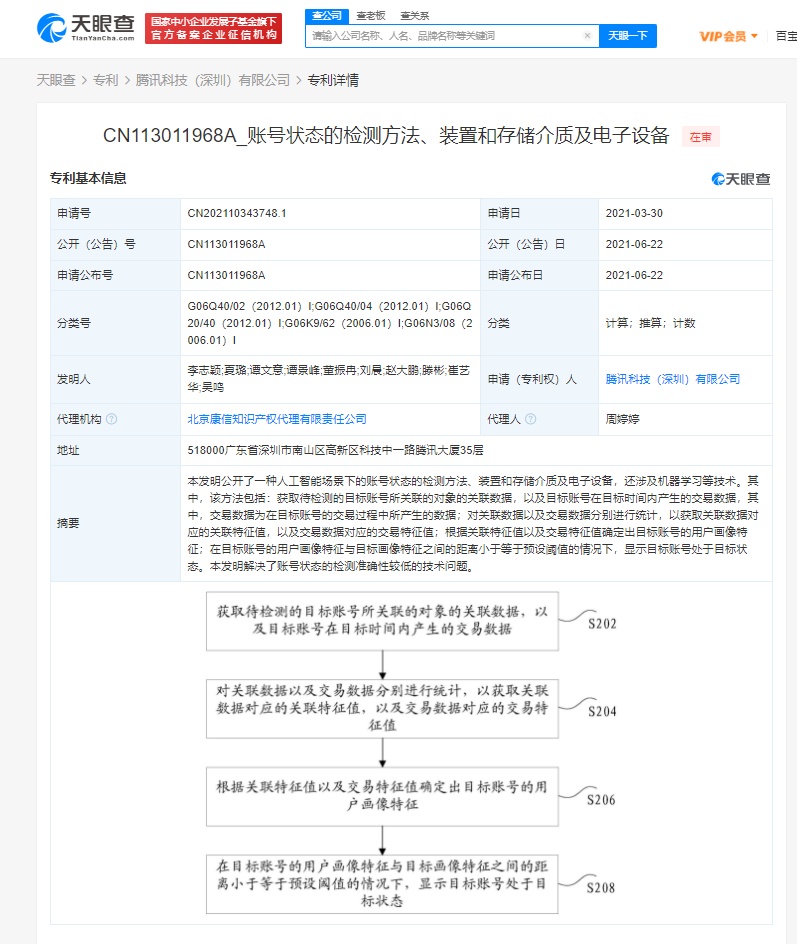Viewport: 797px width, 944px height.
Task: Click the TianYanCha logo in the header
Action: [85, 28]
